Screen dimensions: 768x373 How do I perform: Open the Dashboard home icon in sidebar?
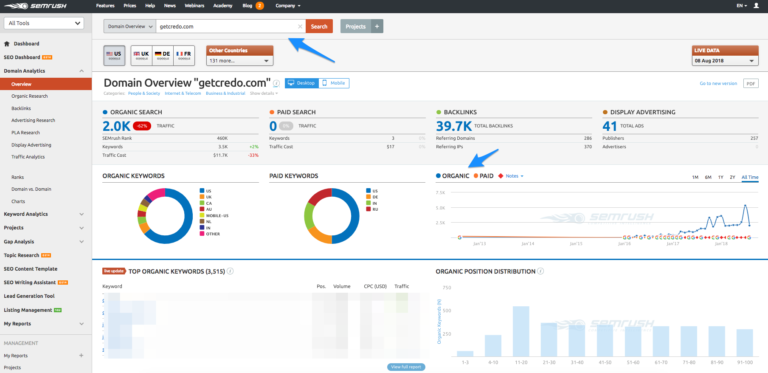click(6, 44)
